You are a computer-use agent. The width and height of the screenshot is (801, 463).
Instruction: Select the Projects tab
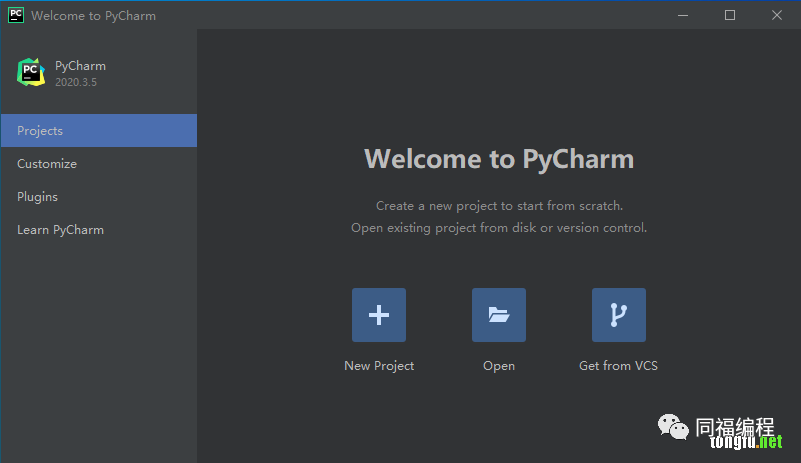(x=99, y=130)
